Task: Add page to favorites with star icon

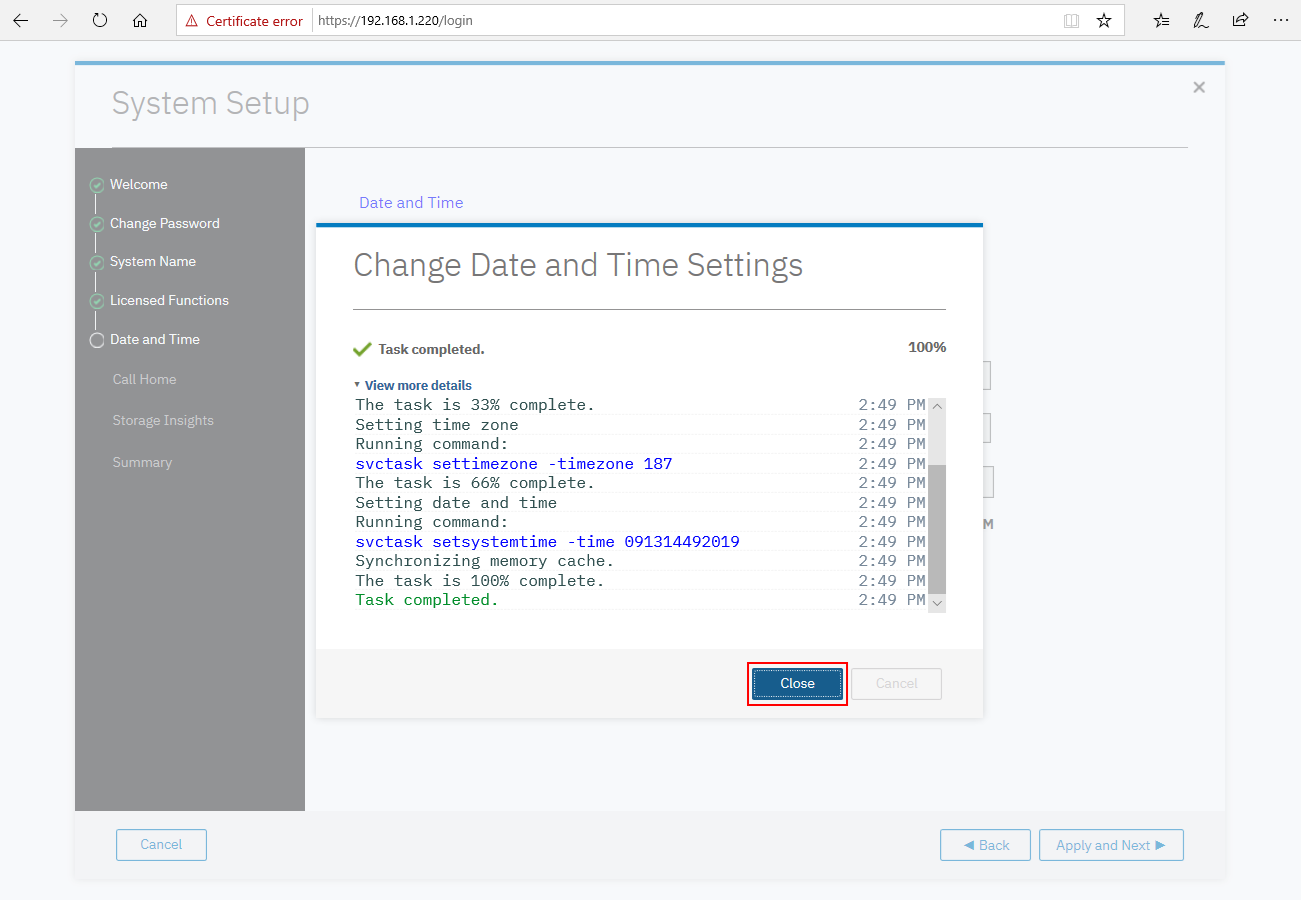Action: pos(1104,20)
